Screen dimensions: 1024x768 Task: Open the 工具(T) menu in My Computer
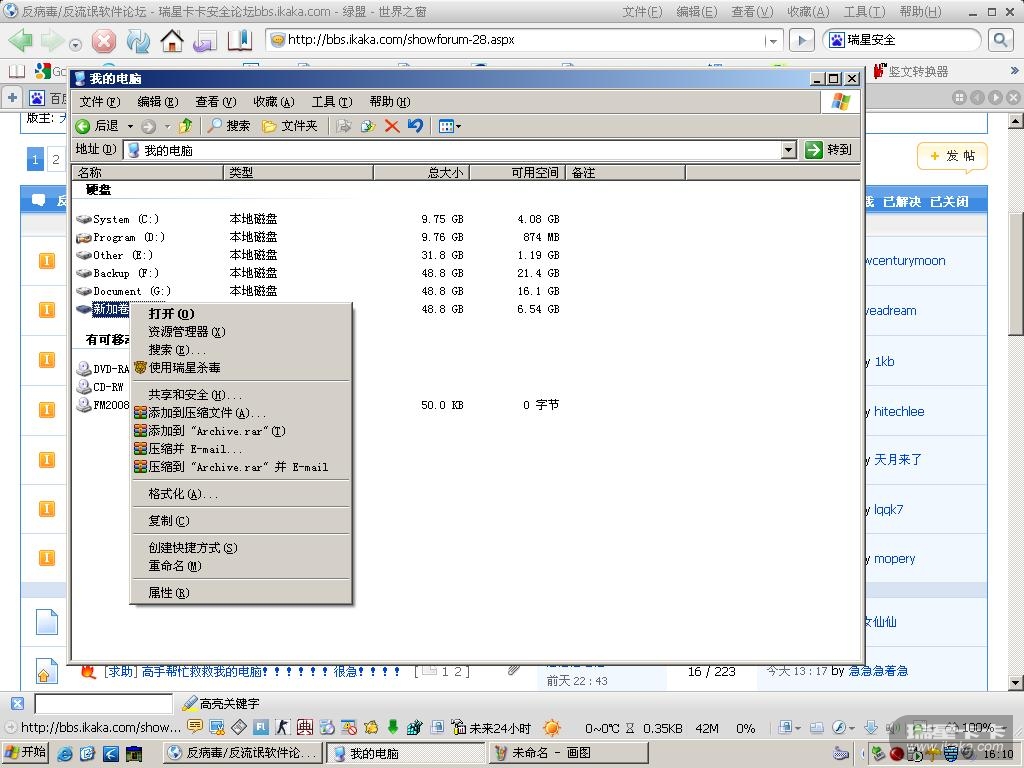click(332, 102)
